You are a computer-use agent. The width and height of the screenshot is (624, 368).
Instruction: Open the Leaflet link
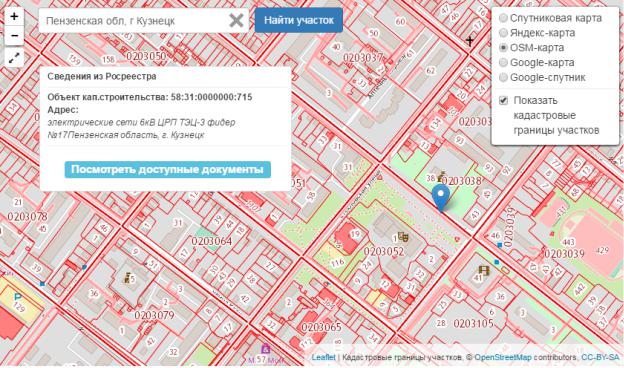click(323, 357)
